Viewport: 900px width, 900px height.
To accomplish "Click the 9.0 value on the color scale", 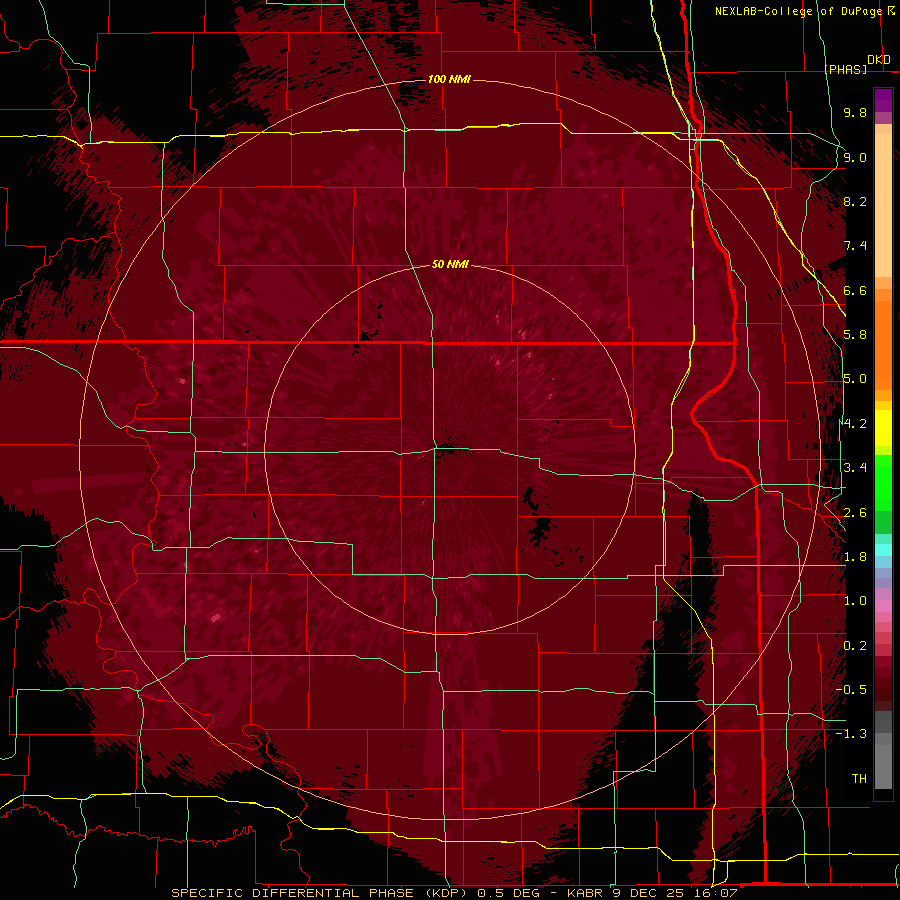I will 855,157.
